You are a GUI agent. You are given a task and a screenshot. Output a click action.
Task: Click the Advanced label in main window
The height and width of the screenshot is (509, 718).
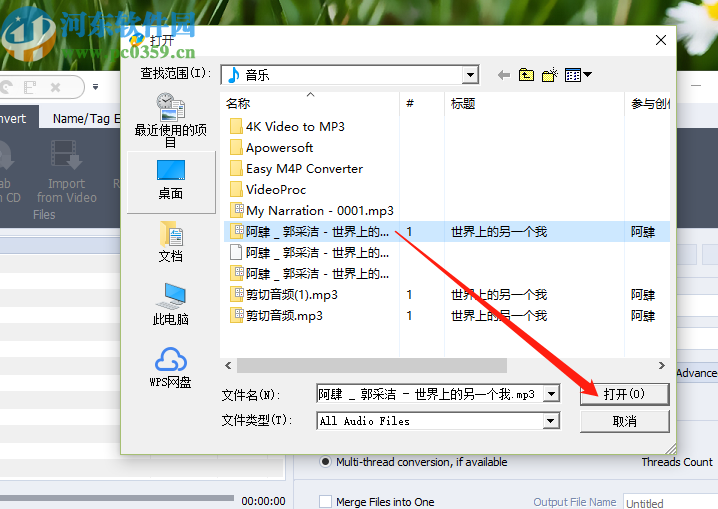click(696, 373)
